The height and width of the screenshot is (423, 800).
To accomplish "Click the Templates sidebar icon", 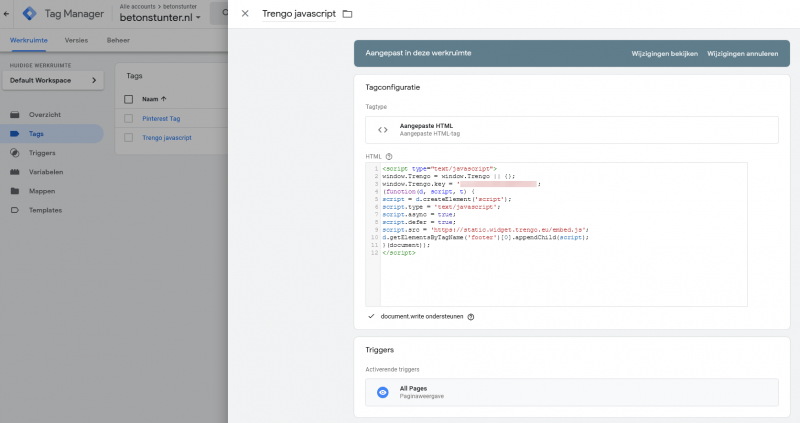I will click(15, 210).
